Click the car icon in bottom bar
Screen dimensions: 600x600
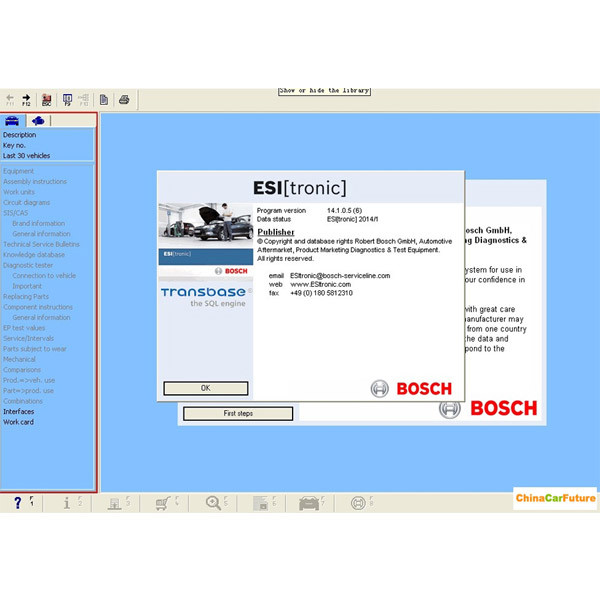tap(309, 503)
